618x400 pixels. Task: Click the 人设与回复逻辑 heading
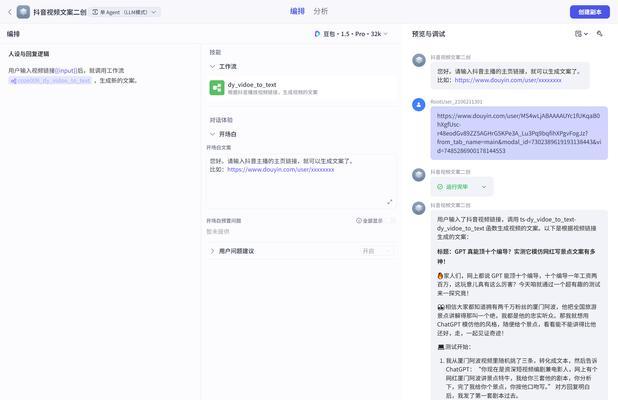click(29, 54)
